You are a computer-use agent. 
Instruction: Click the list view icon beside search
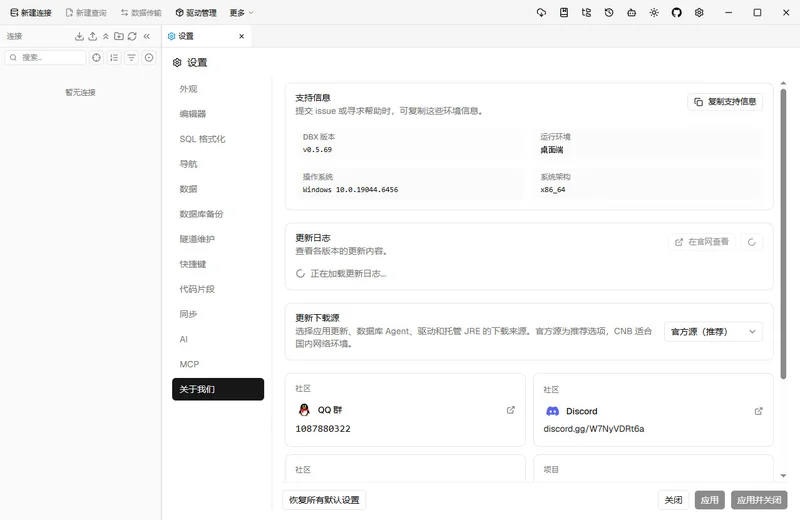[x=114, y=58]
